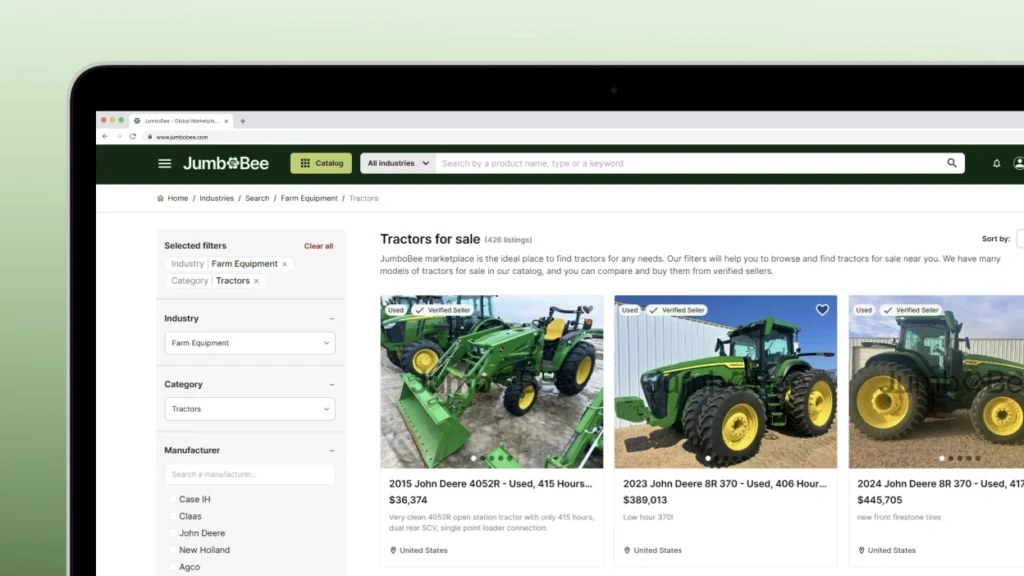Click the search magnifier icon

[952, 163]
